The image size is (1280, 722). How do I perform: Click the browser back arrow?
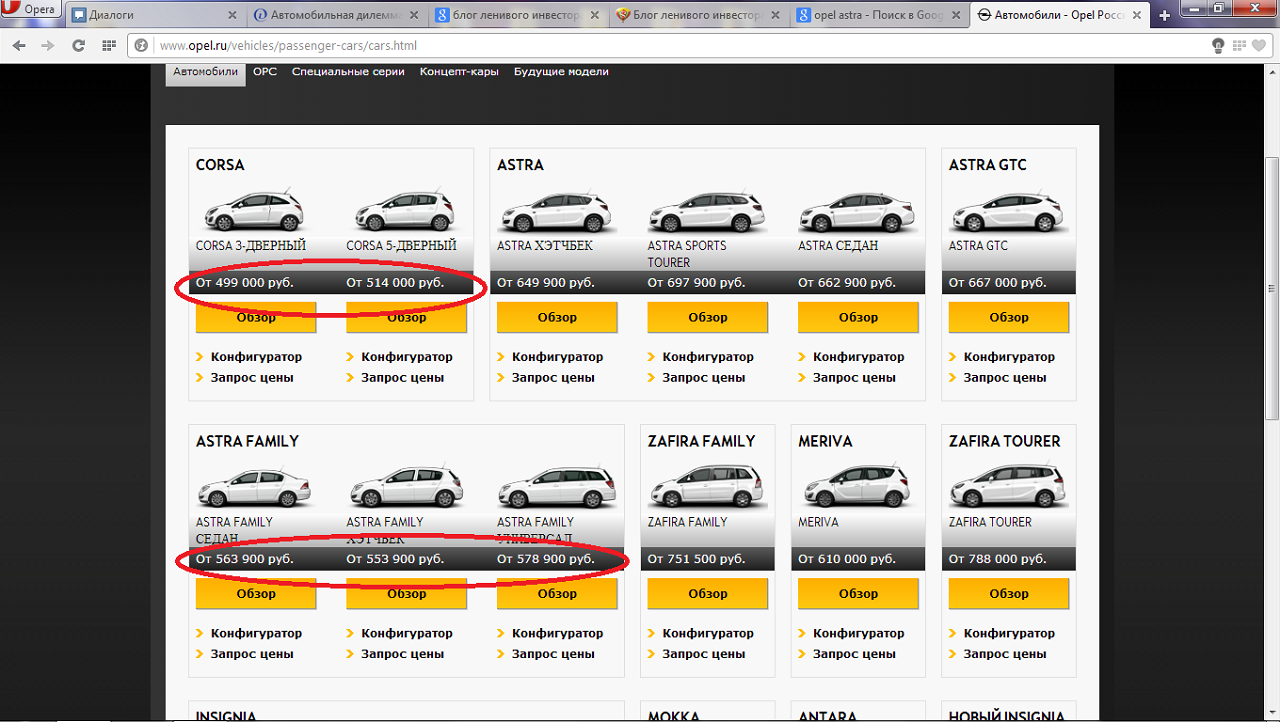pyautogui.click(x=20, y=46)
